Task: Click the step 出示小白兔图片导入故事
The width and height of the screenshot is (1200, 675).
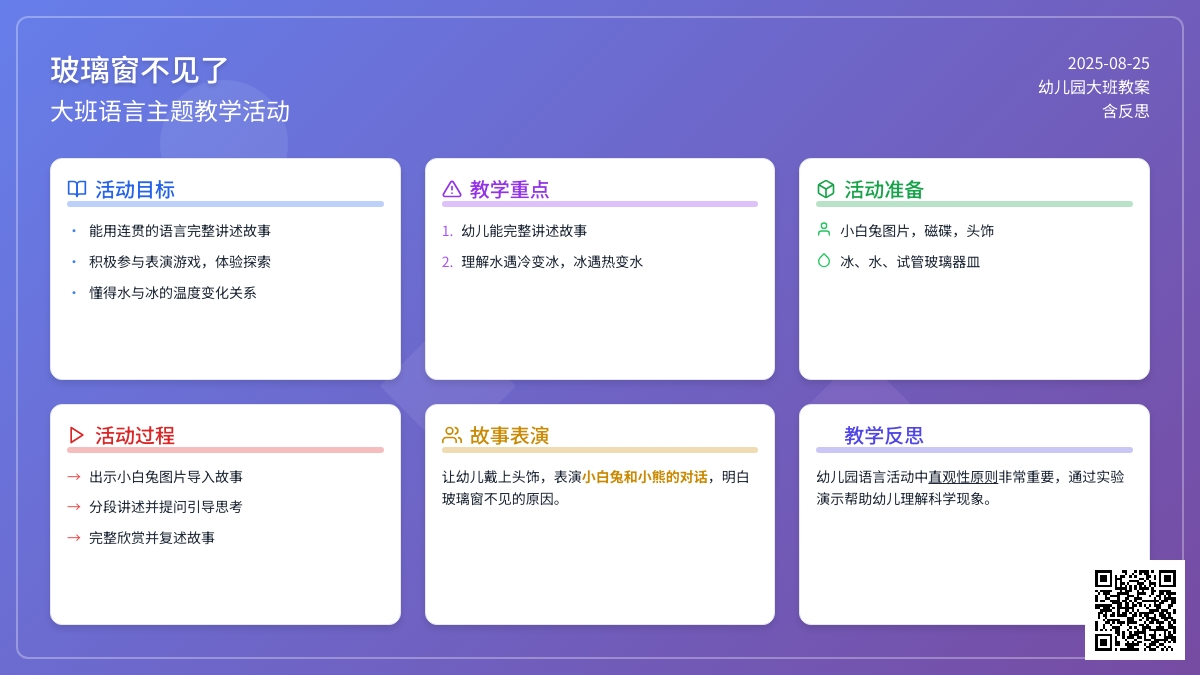Action: [166, 477]
